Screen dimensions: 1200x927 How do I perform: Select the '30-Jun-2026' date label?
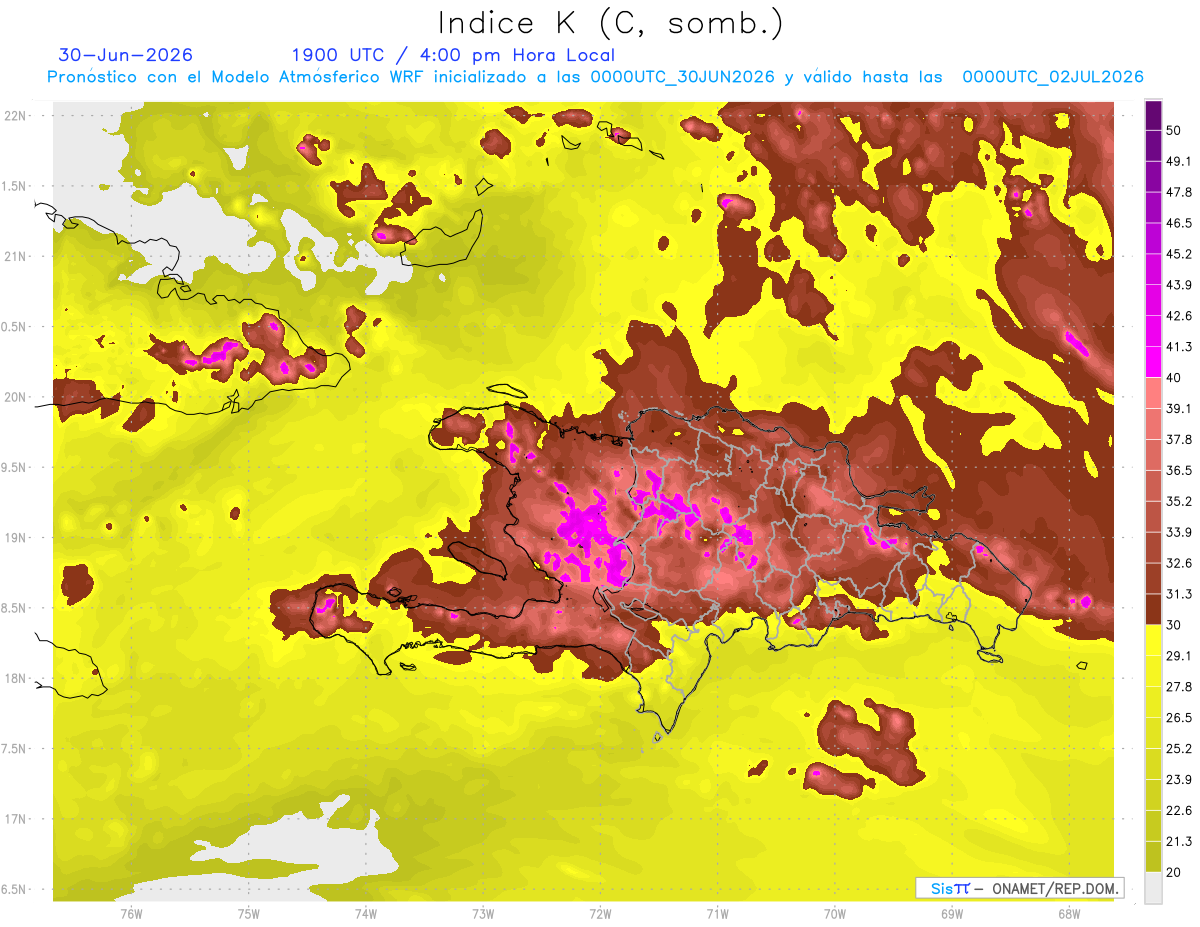(126, 55)
